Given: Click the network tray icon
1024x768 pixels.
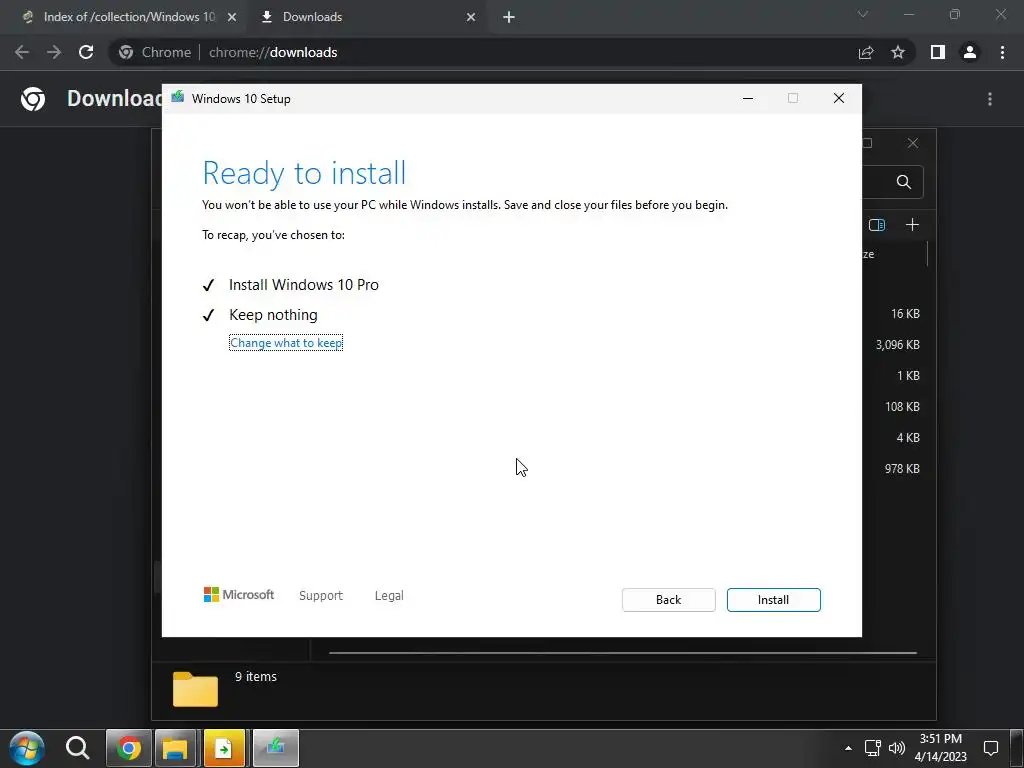Looking at the screenshot, I should click(x=872, y=748).
